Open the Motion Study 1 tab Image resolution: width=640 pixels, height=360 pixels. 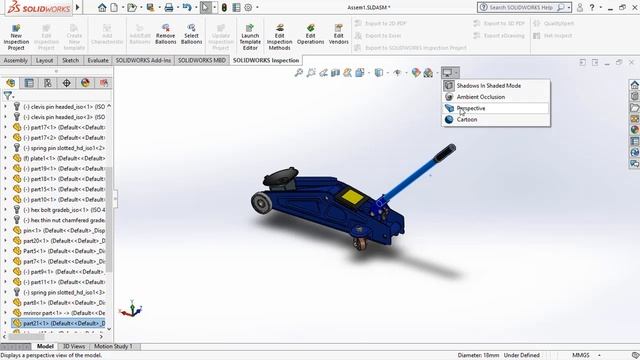(113, 347)
